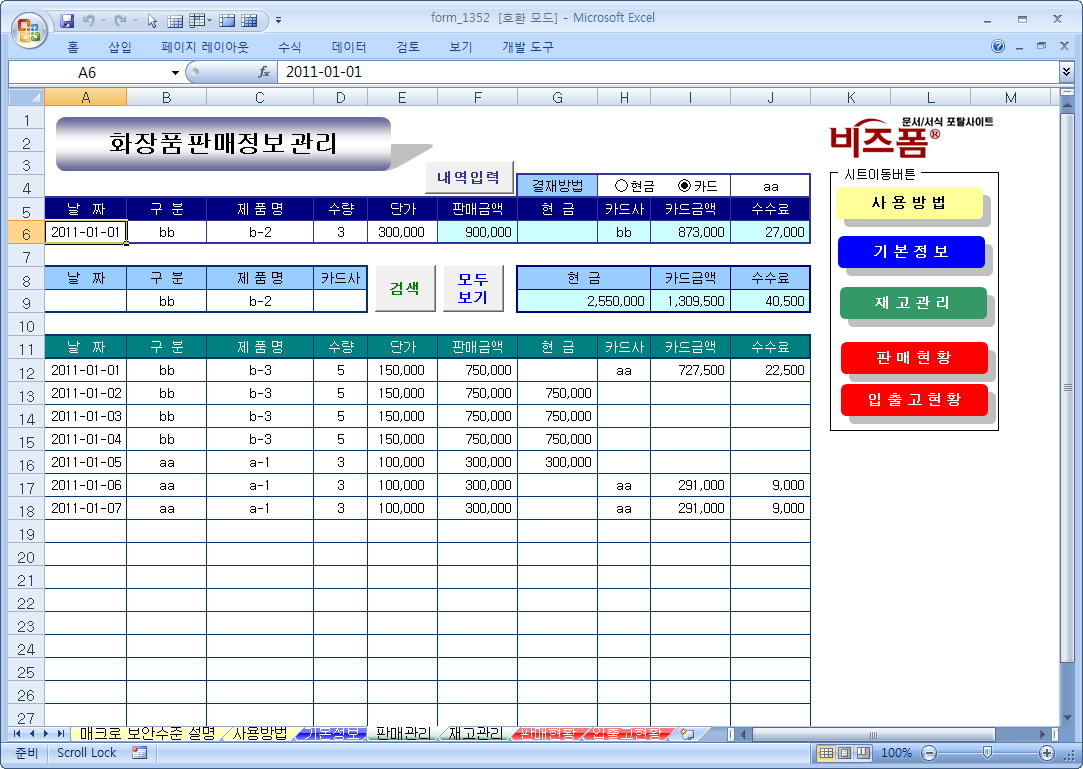
Task: Switch to the 재고관리 sheet tab
Action: (x=476, y=734)
